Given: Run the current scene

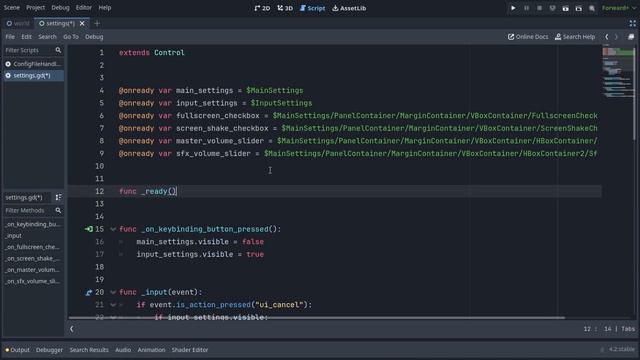Looking at the screenshot, I should point(565,8).
